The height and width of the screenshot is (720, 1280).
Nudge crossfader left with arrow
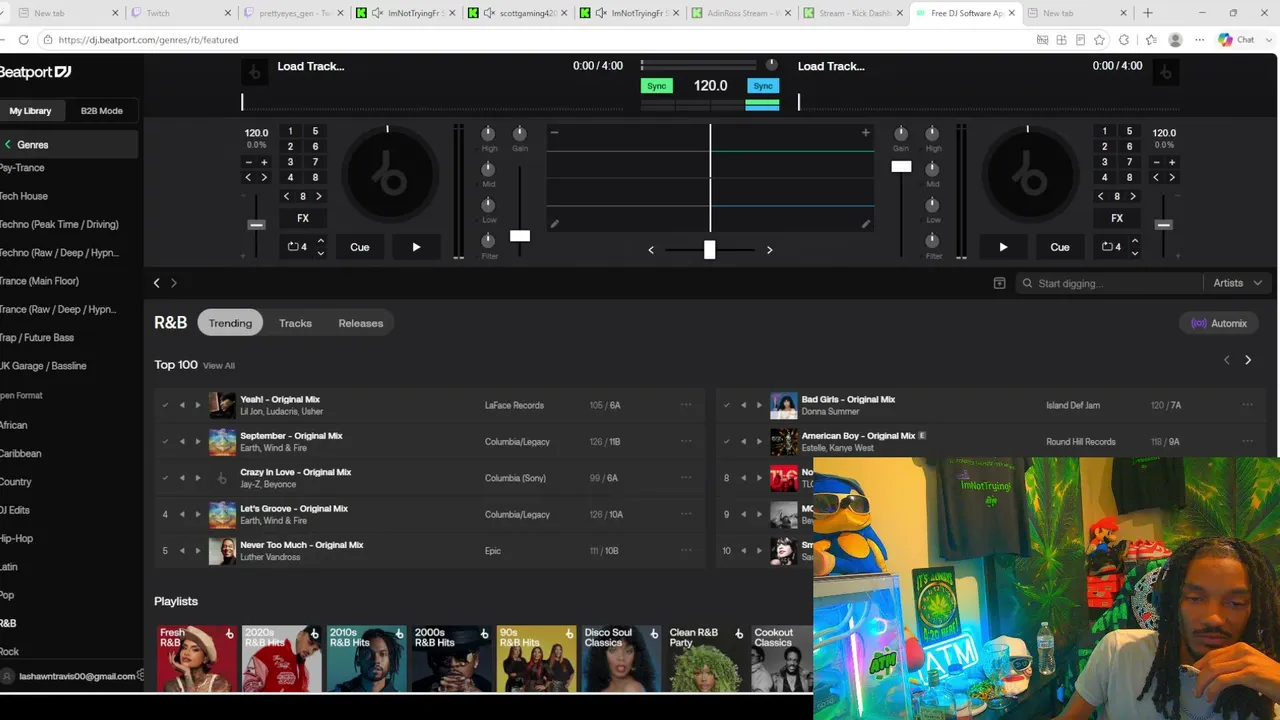tap(651, 250)
